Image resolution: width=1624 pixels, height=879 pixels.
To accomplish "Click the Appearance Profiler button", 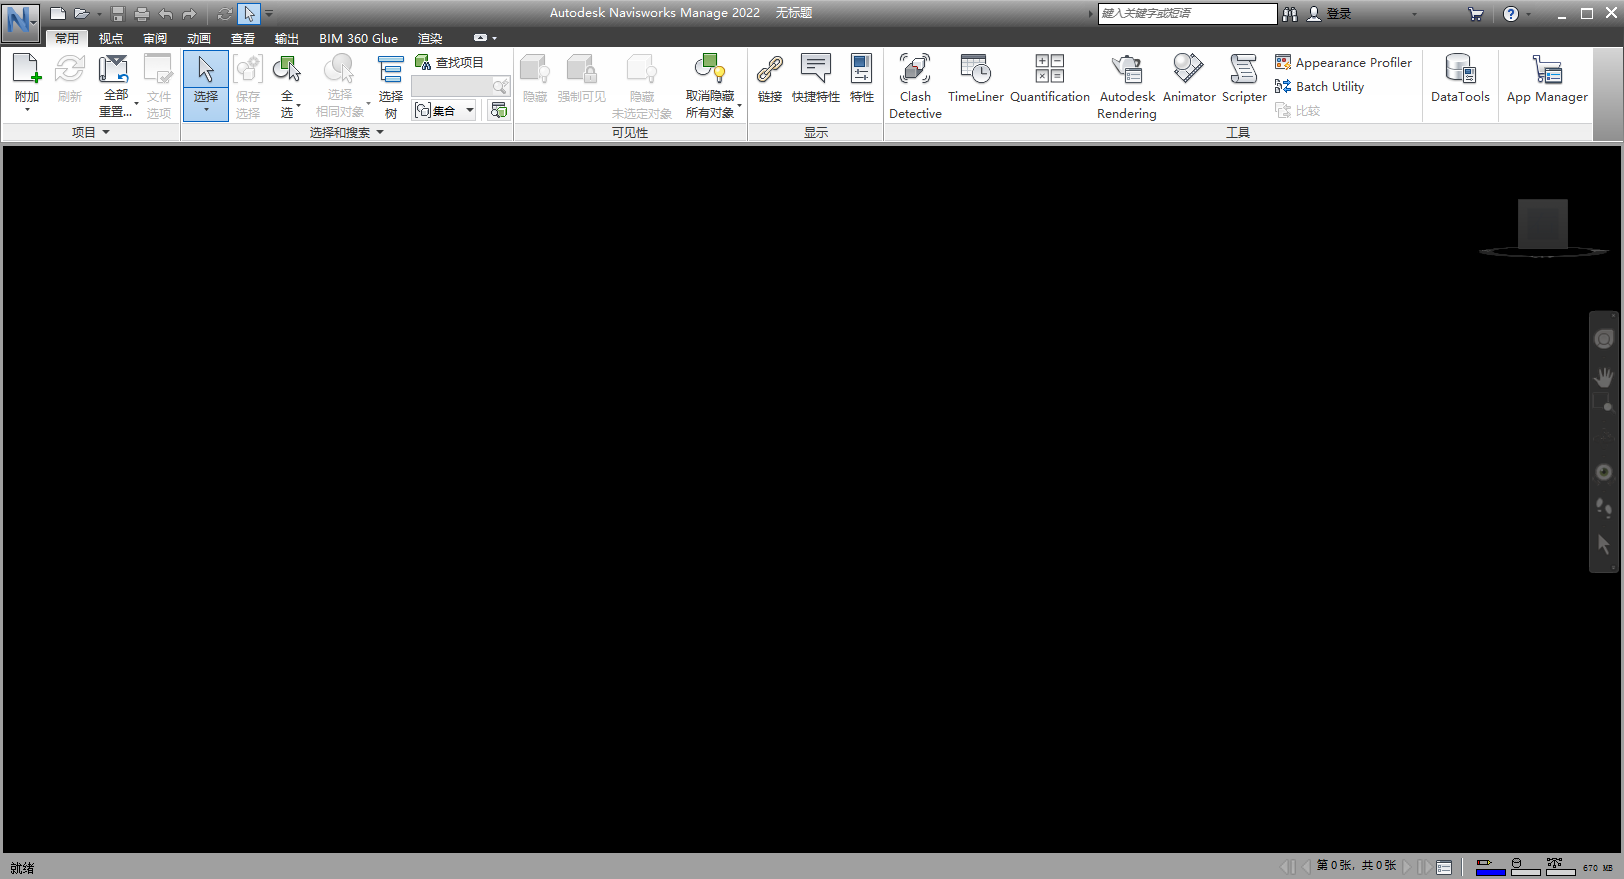I will pyautogui.click(x=1343, y=62).
